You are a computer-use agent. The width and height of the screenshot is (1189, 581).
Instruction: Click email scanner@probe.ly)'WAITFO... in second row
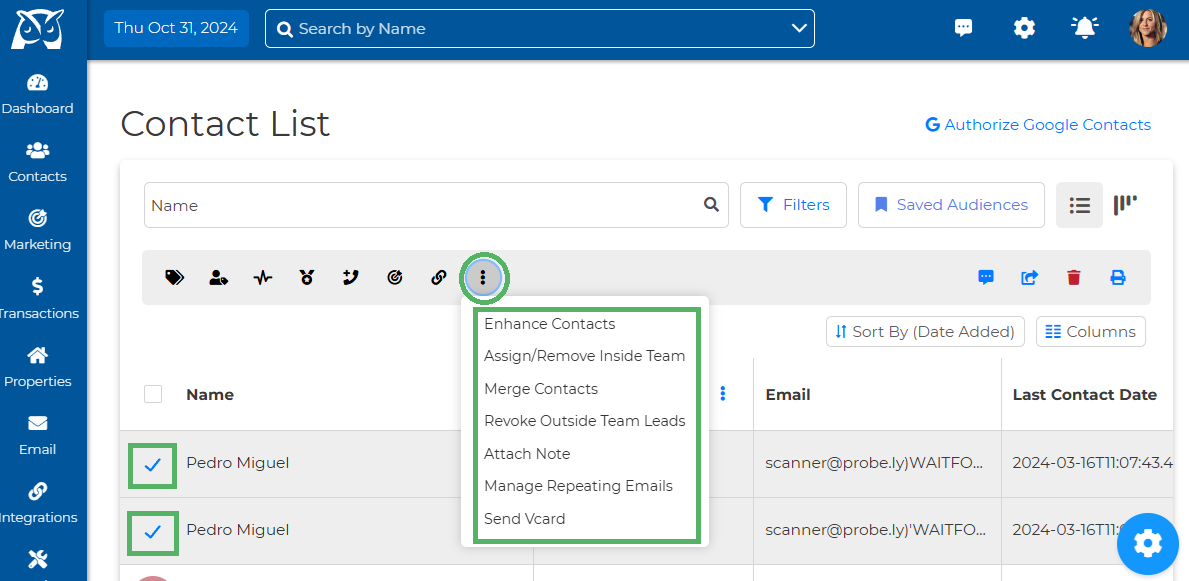(876, 529)
